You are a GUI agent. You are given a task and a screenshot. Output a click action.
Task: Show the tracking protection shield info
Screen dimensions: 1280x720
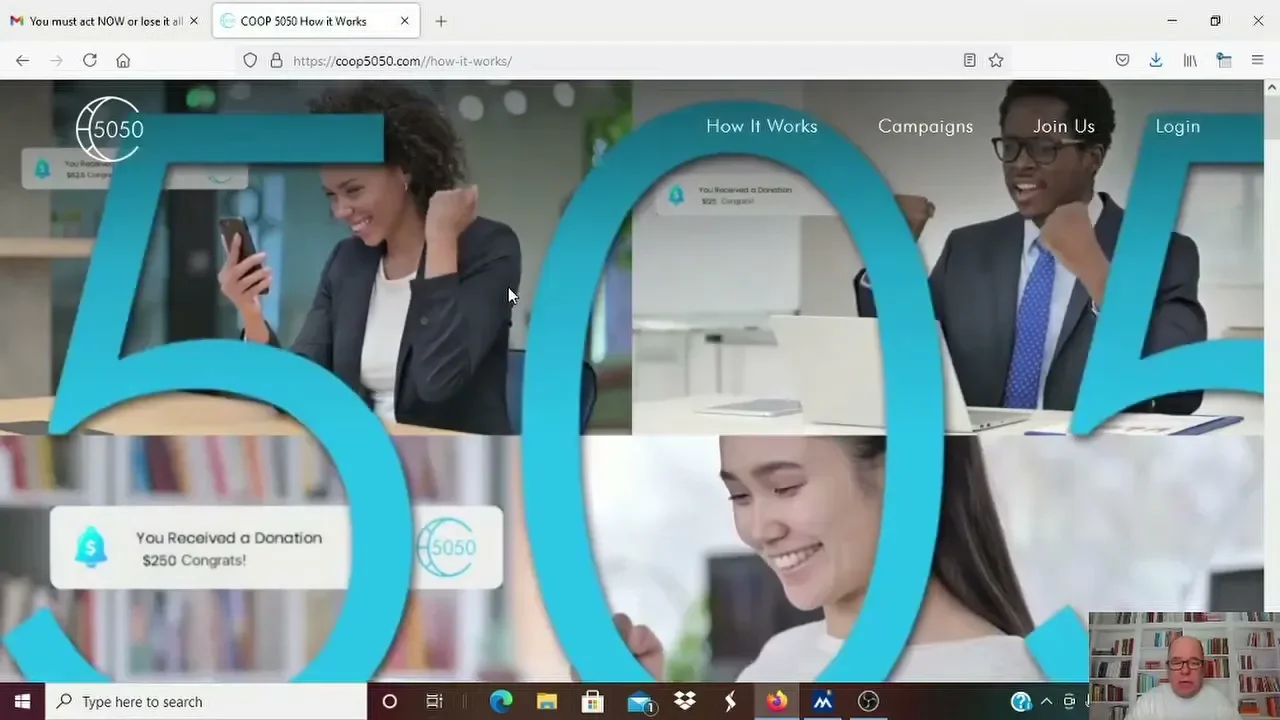pyautogui.click(x=250, y=61)
